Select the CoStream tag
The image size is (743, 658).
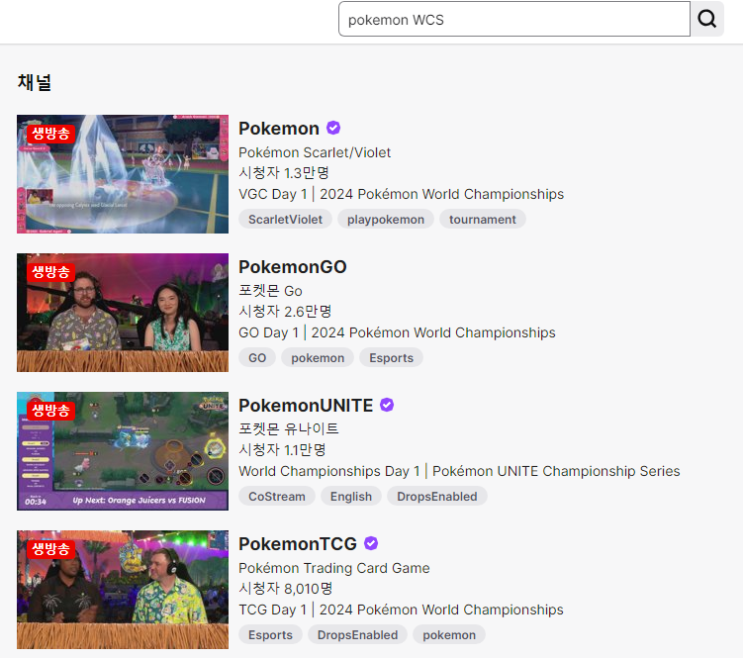pos(277,496)
